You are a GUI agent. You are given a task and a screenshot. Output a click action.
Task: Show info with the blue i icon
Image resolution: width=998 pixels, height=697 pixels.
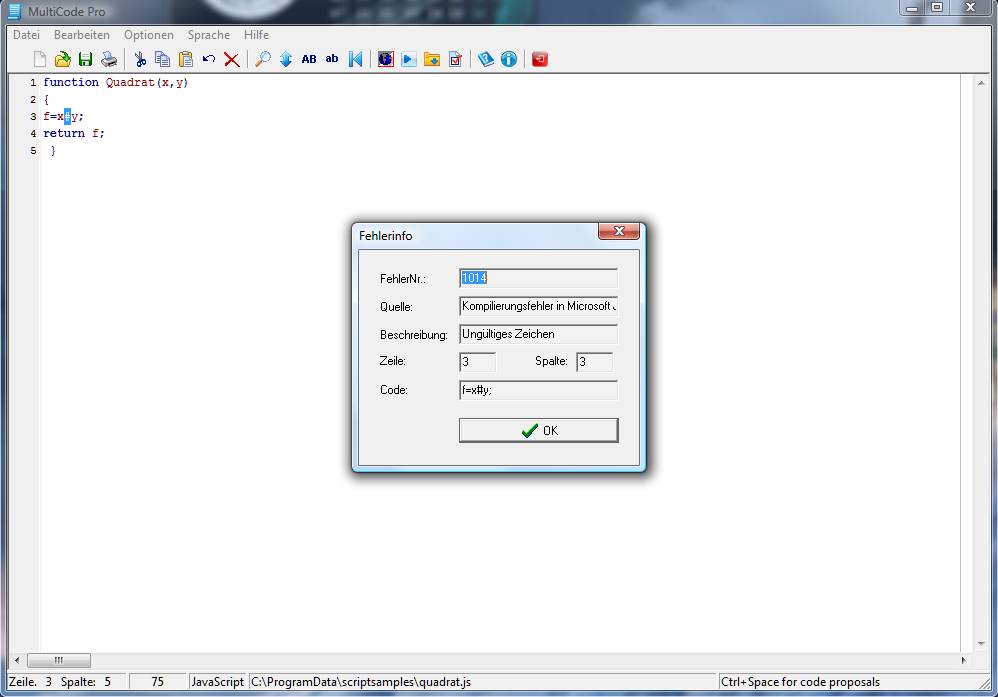point(509,59)
